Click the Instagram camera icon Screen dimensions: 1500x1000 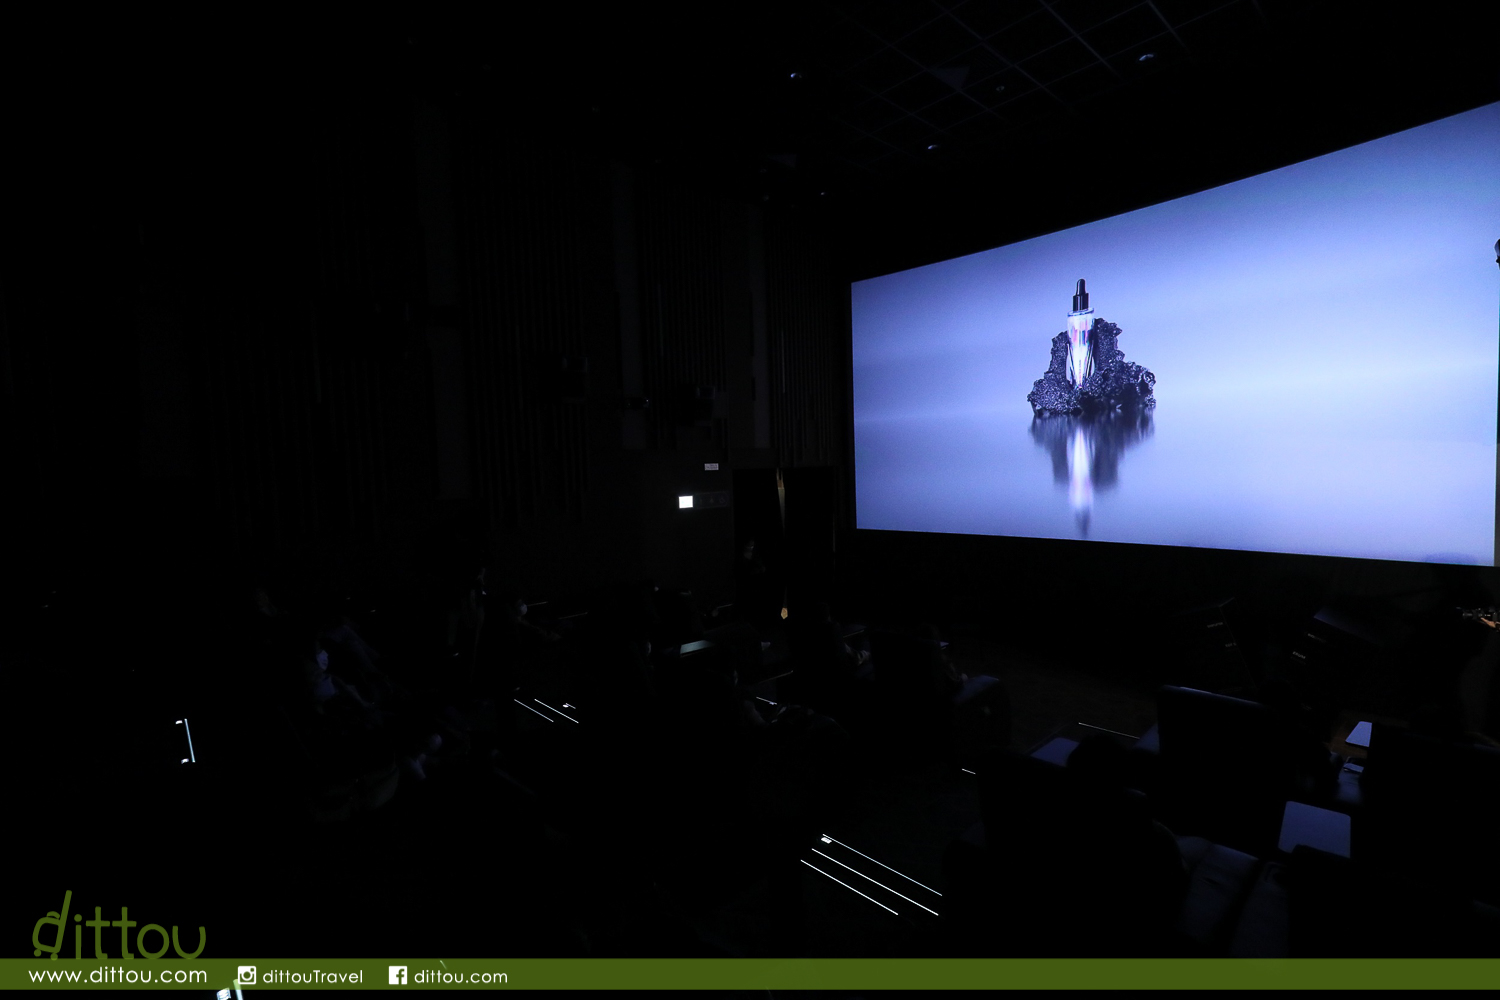[246, 975]
